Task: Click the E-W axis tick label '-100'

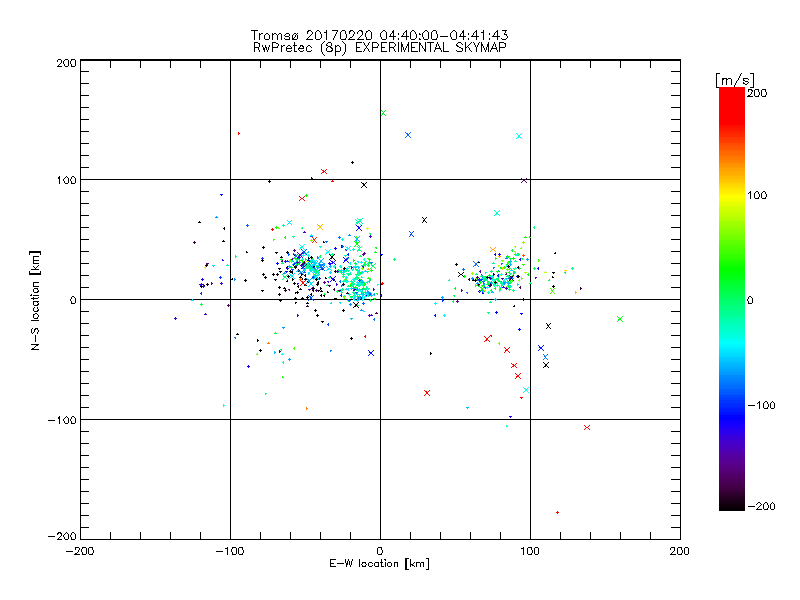Action: tap(230, 551)
